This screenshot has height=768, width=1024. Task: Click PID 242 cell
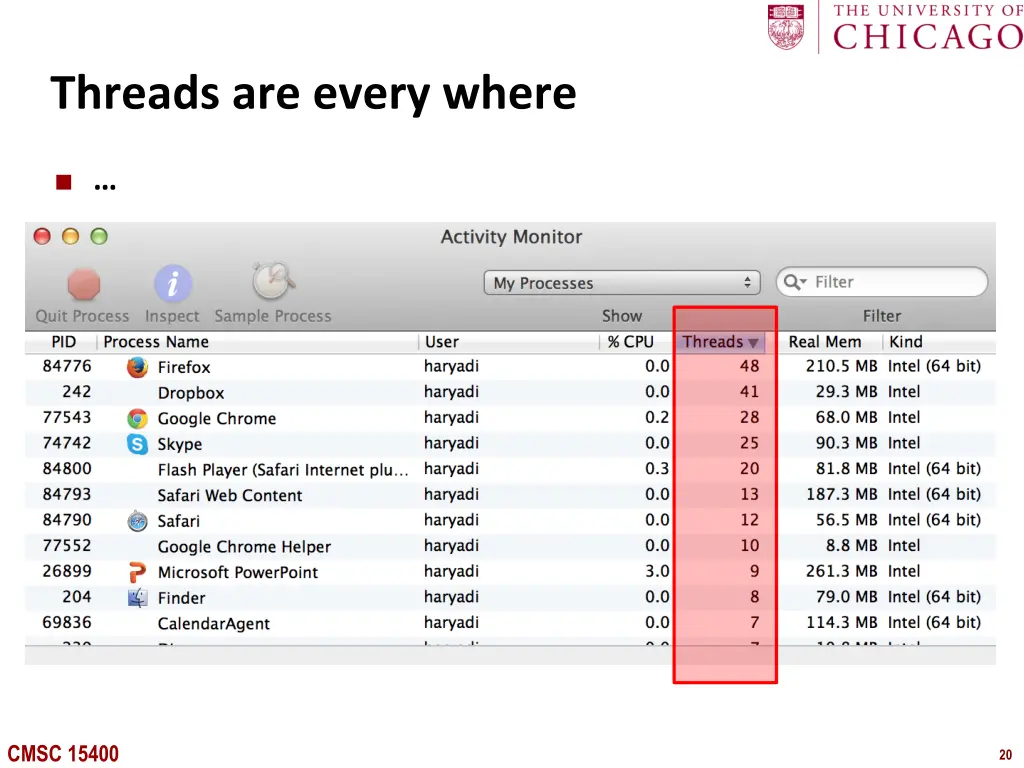pyautogui.click(x=76, y=392)
